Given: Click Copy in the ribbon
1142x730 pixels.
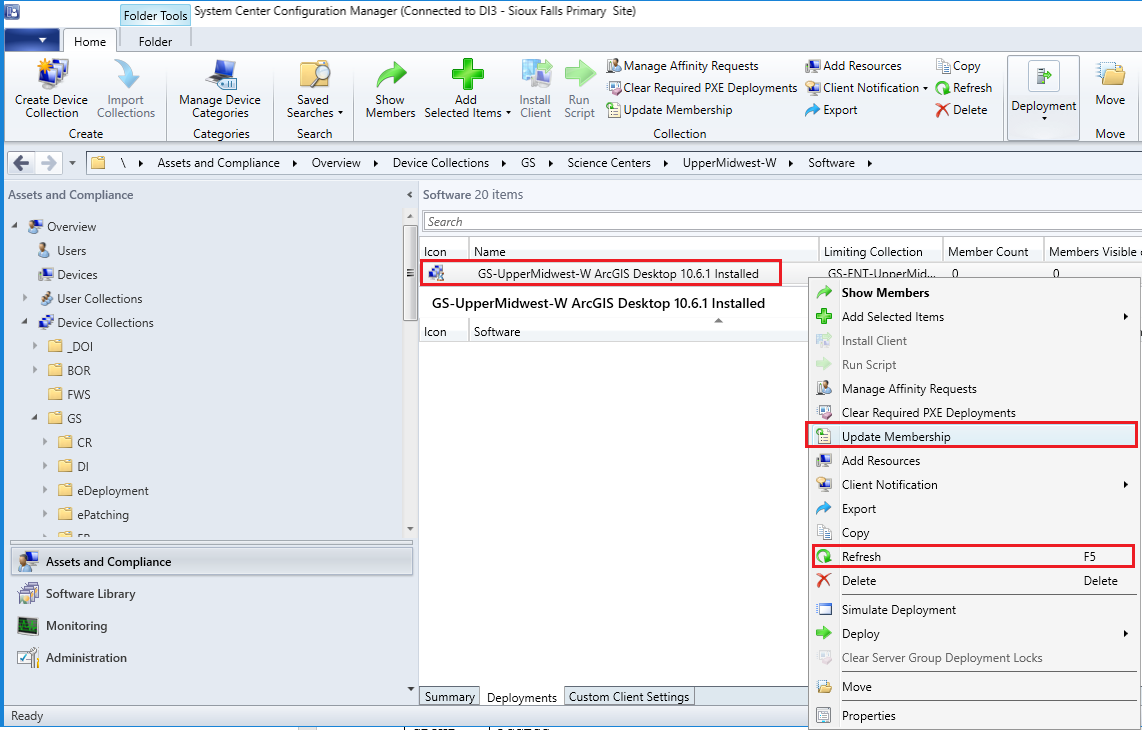Looking at the screenshot, I should coord(958,66).
